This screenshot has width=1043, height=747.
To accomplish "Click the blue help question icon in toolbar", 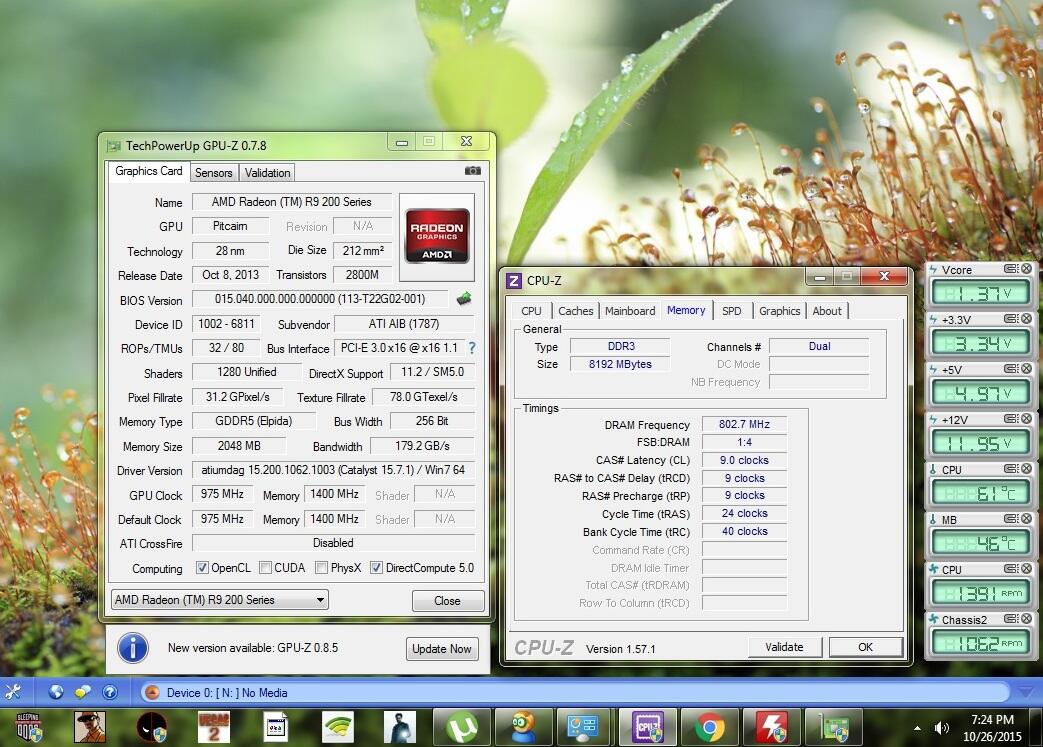I will coord(109,692).
